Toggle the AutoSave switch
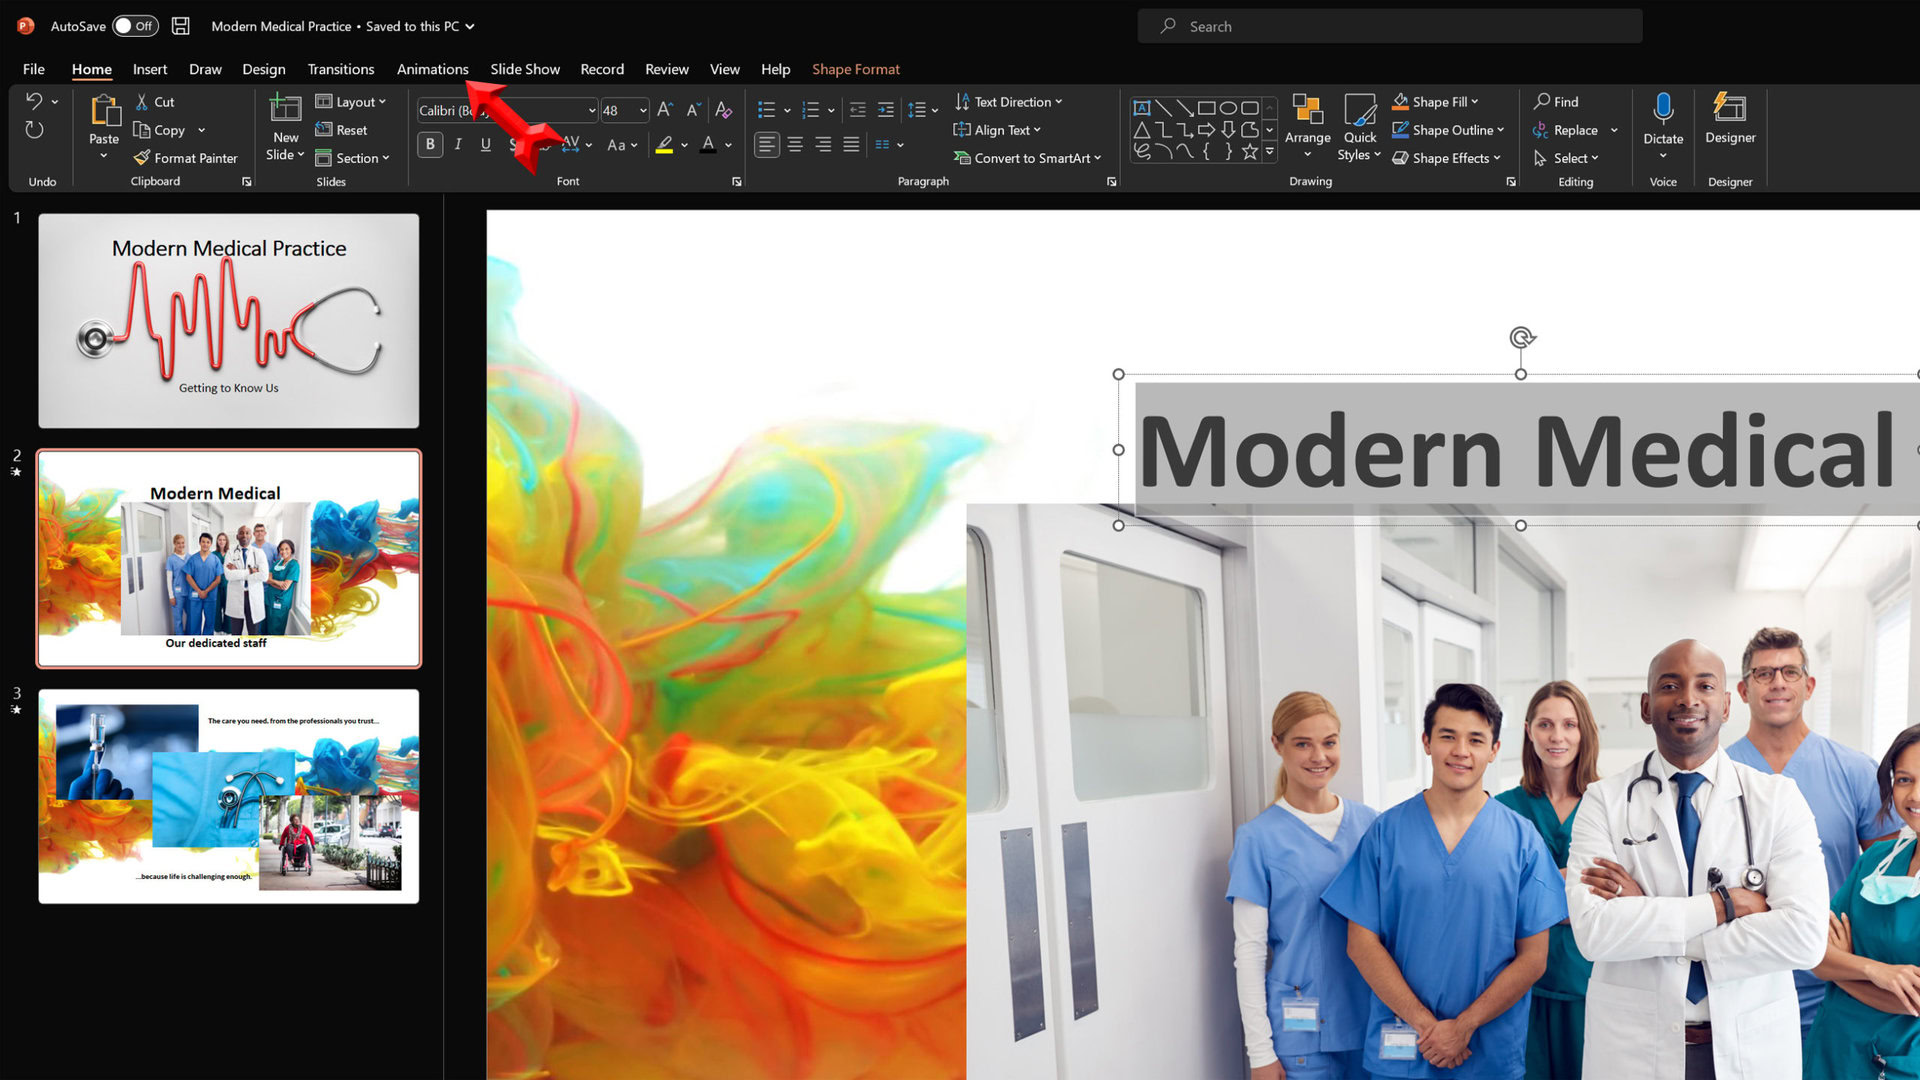The image size is (1920, 1080). coord(134,26)
